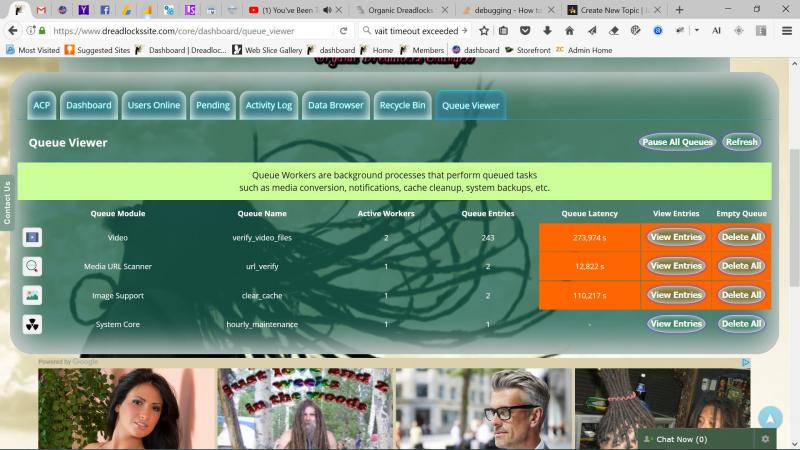This screenshot has height=450, width=800.
Task: Switch to pinned Yahoo tab
Action: pos(83,10)
